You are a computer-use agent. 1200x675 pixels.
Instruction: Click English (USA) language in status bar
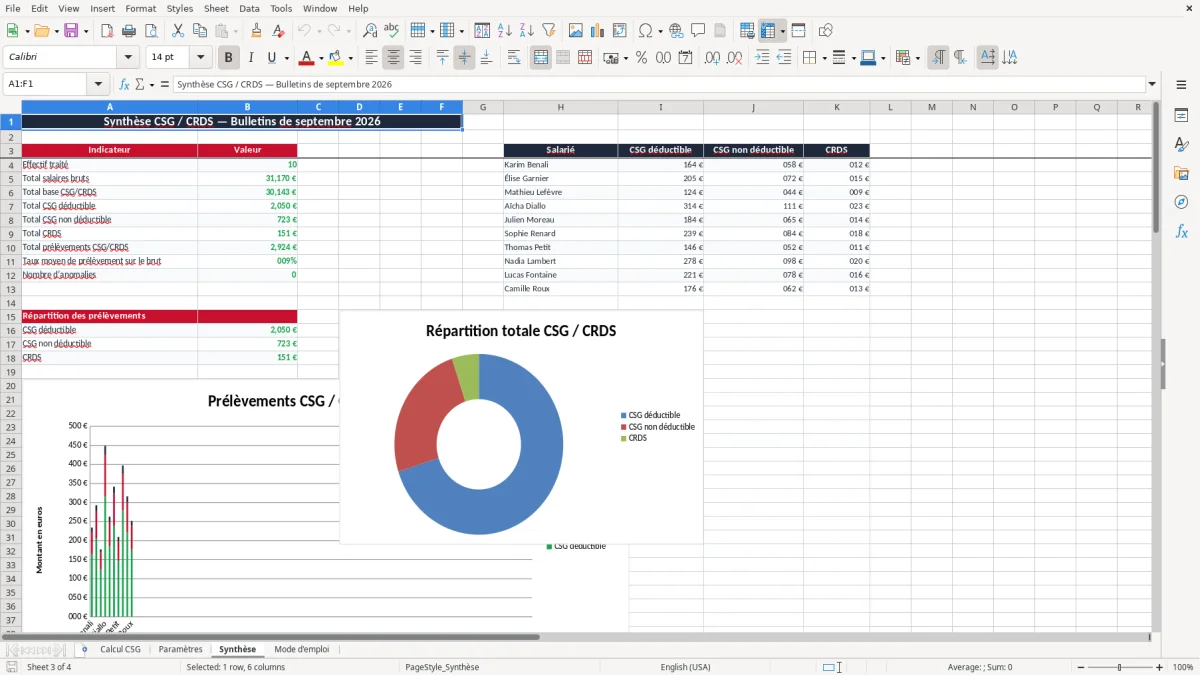[x=685, y=667]
